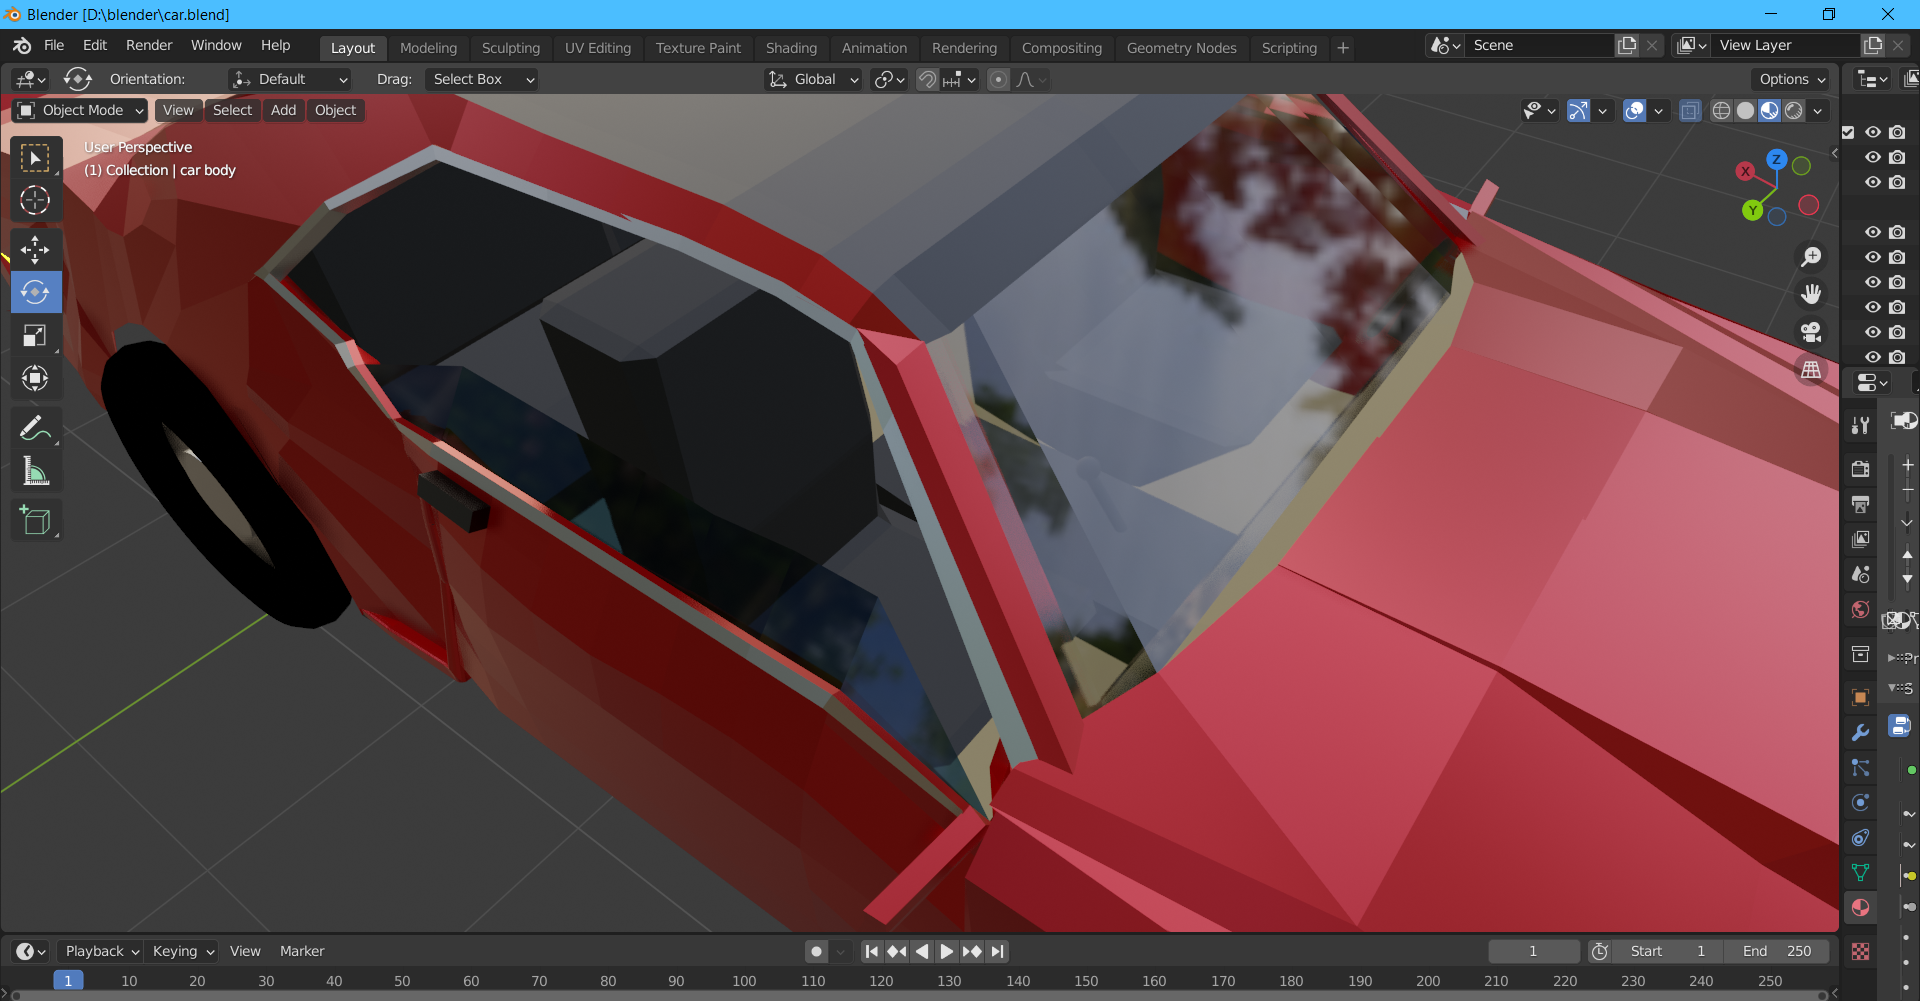
Task: Click the End frame field
Action: pos(1777,951)
